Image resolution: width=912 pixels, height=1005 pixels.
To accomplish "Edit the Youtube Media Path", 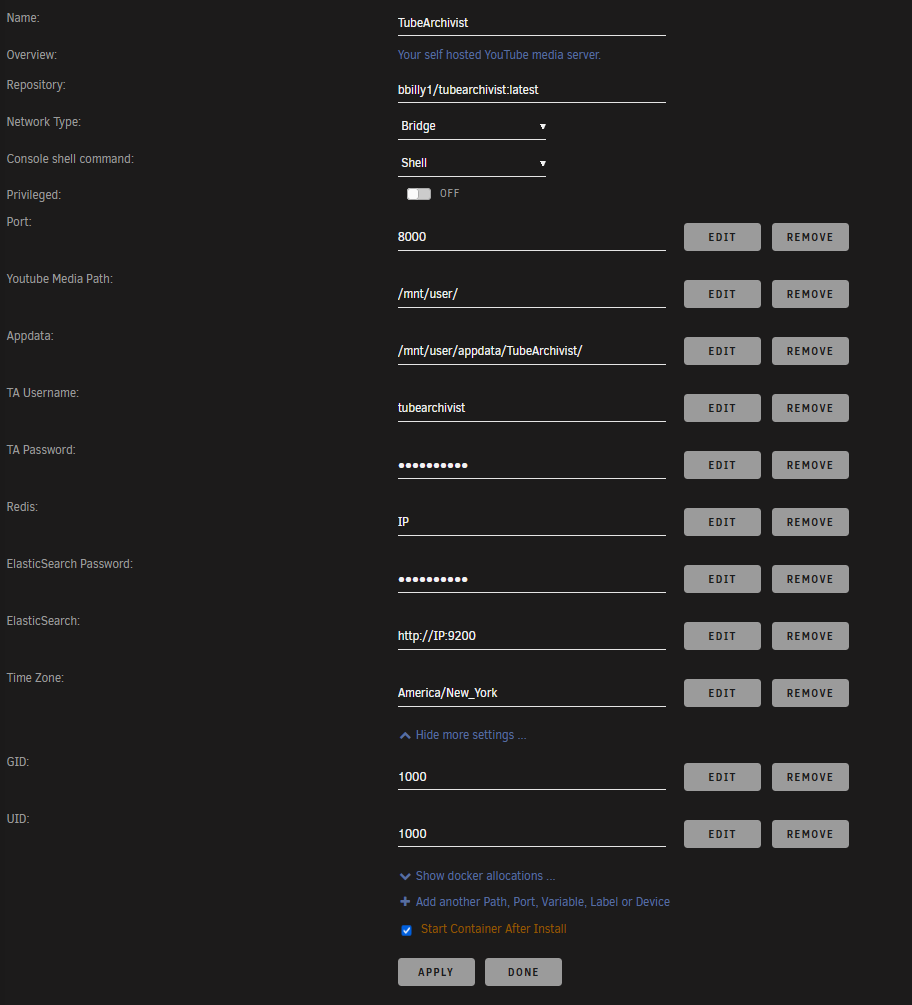I will [x=722, y=294].
